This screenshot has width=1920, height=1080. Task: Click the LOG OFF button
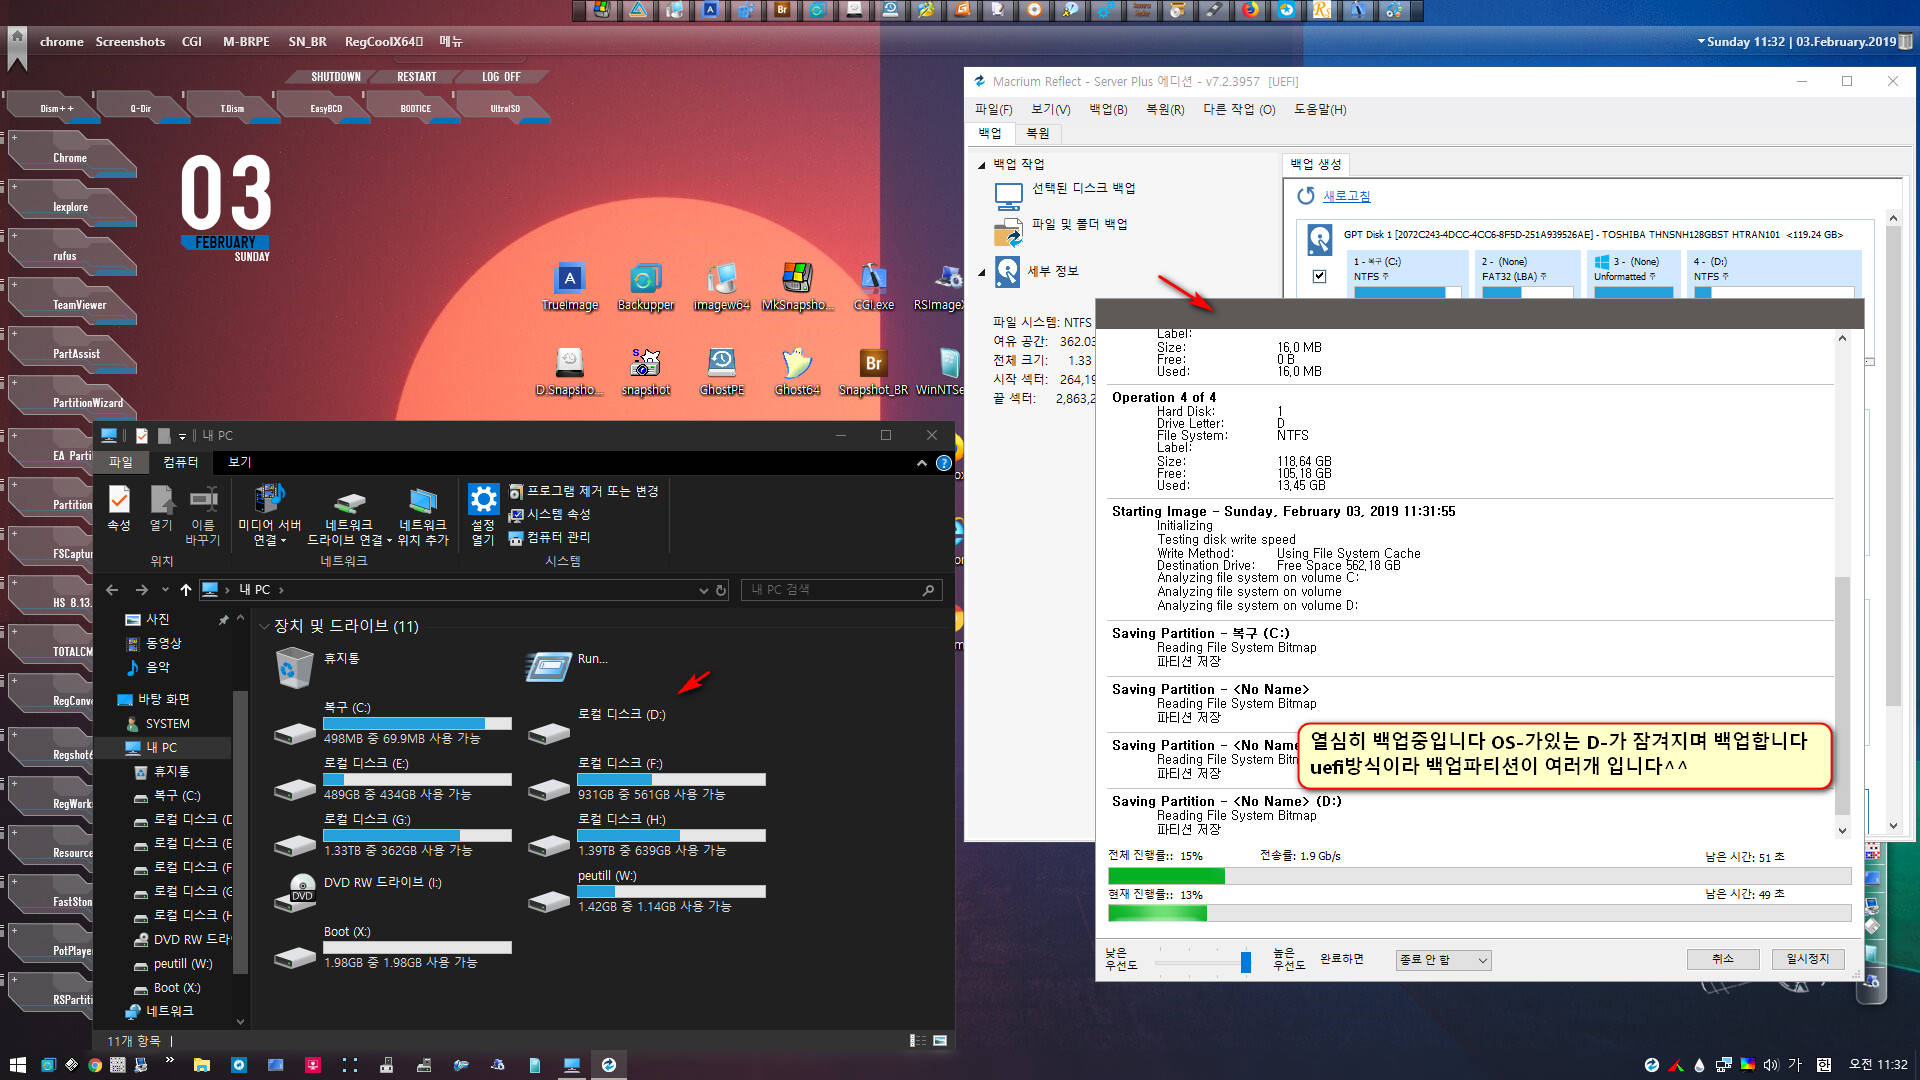(500, 77)
